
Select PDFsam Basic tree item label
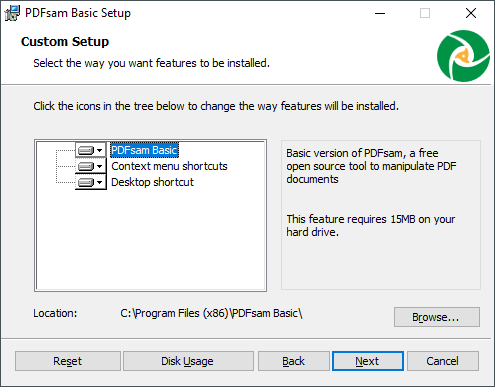click(144, 150)
